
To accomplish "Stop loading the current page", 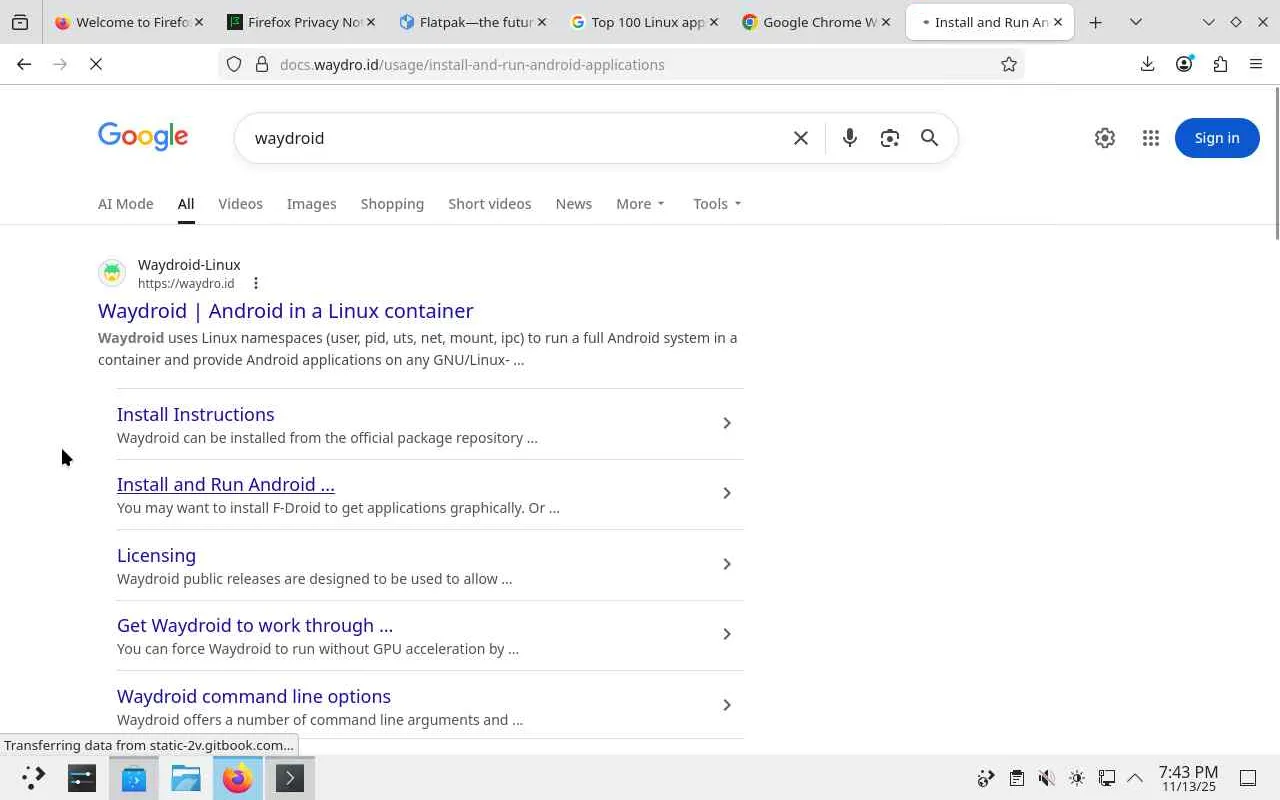I will [96, 64].
